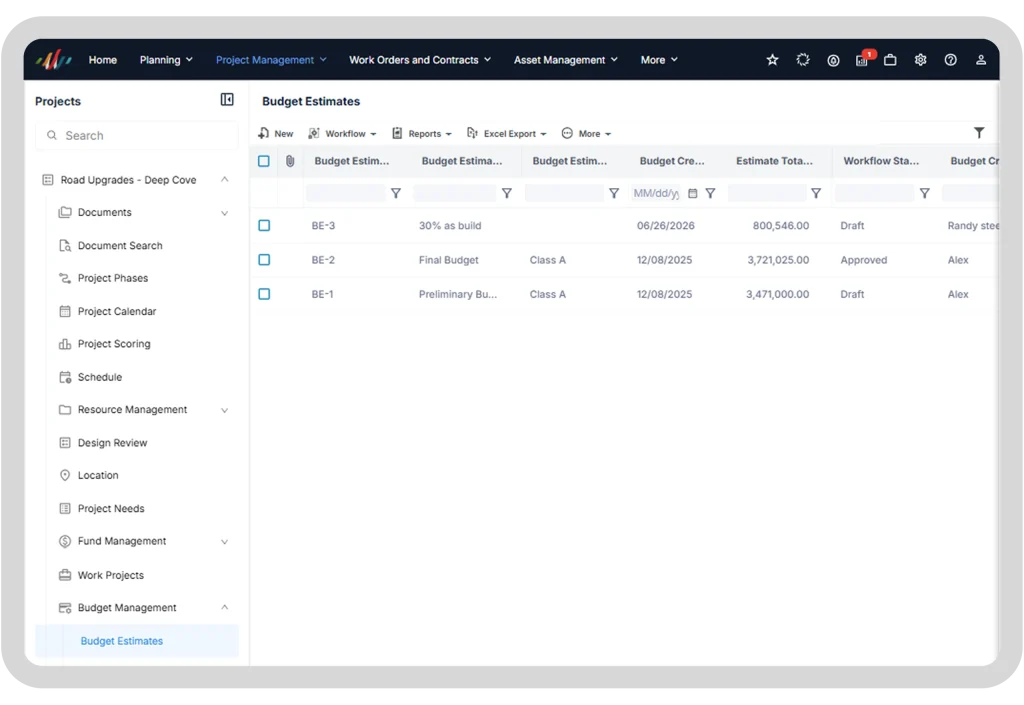Screen dimensions: 1024x705
Task: Click the 3,471,000.00 total cell
Action: [777, 294]
